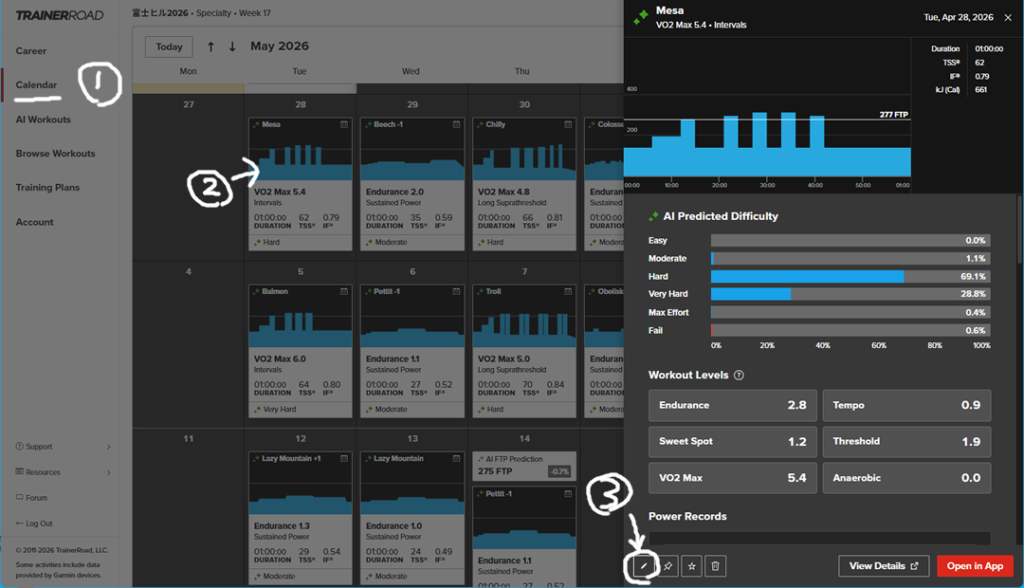Click the View Details button
This screenshot has height=588, width=1024.
[883, 566]
